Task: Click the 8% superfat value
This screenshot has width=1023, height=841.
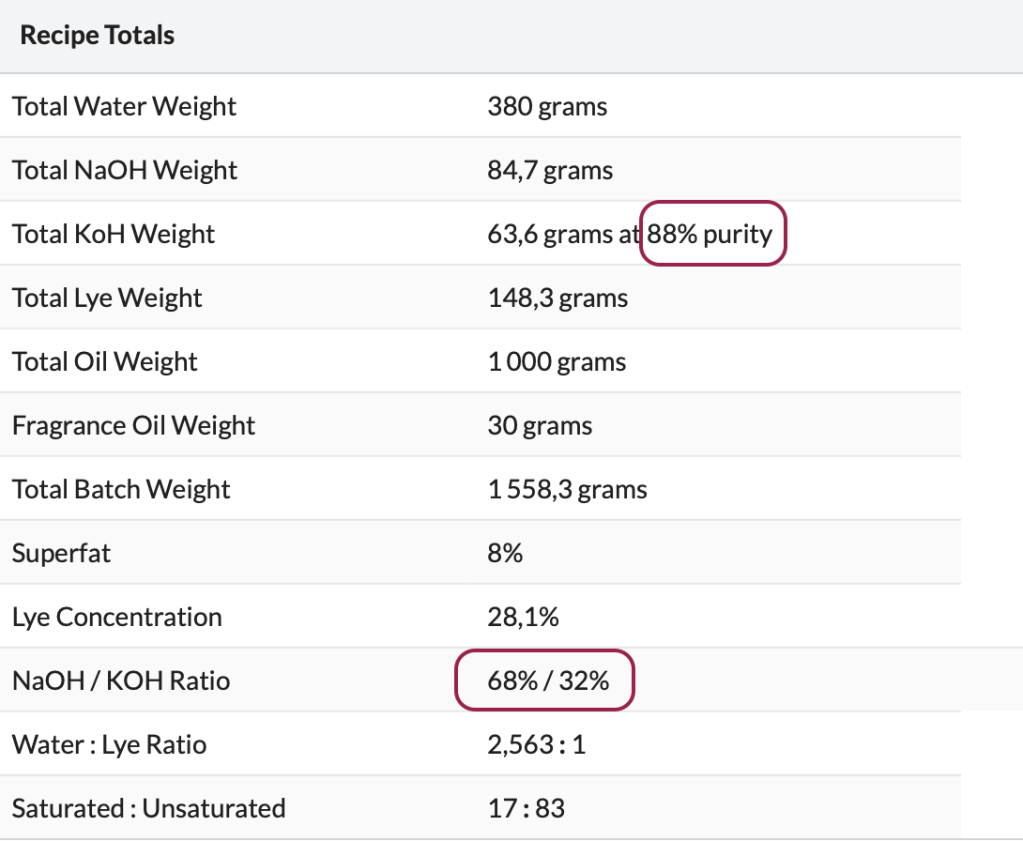Action: pos(505,553)
